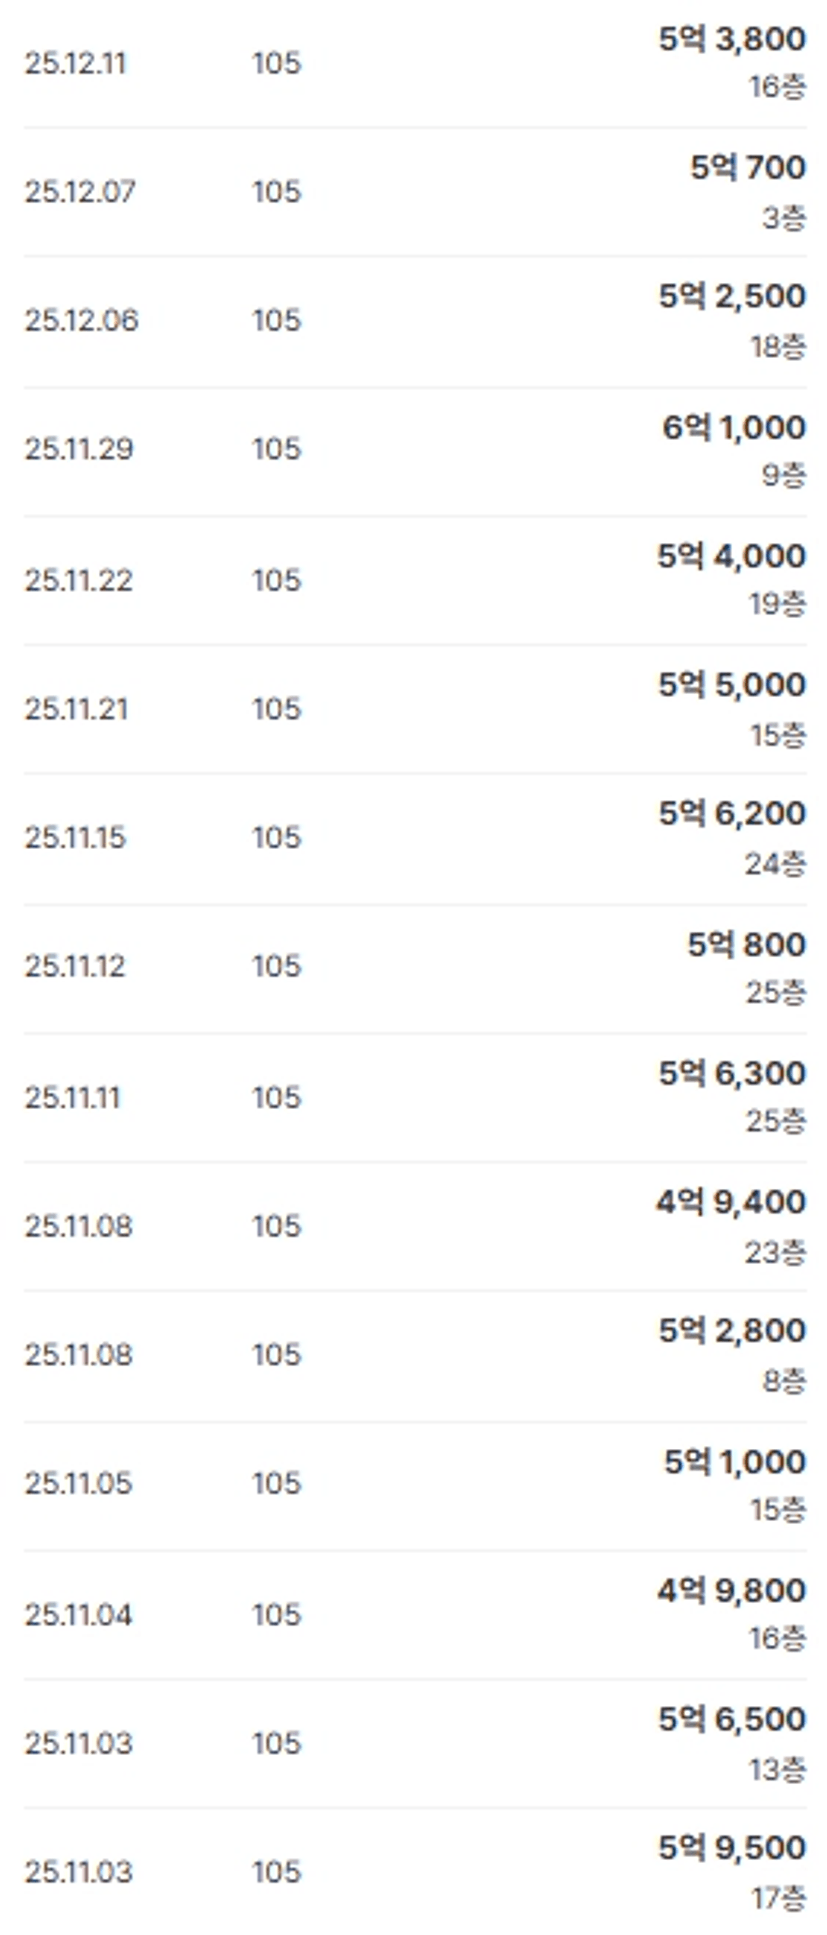
Task: Open the 25.12.07 sale entry
Action: click(x=80, y=192)
